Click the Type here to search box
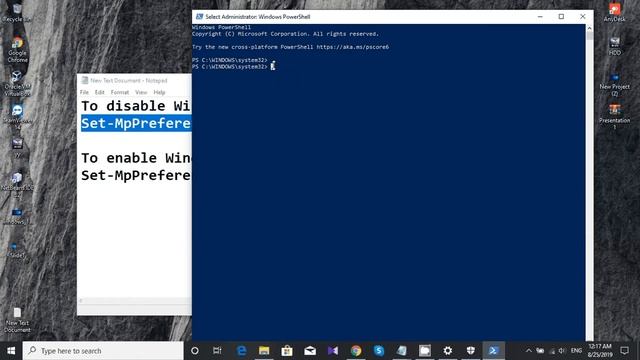This screenshot has height=360, width=640. (103, 351)
